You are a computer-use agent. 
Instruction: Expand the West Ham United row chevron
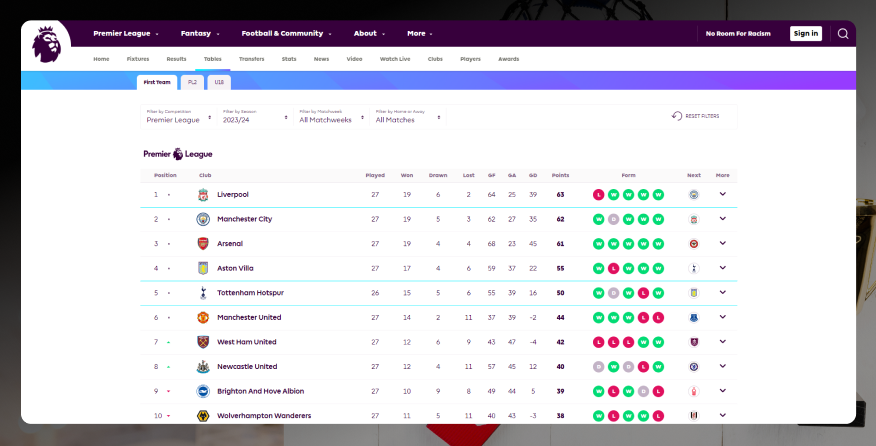pyautogui.click(x=722, y=341)
